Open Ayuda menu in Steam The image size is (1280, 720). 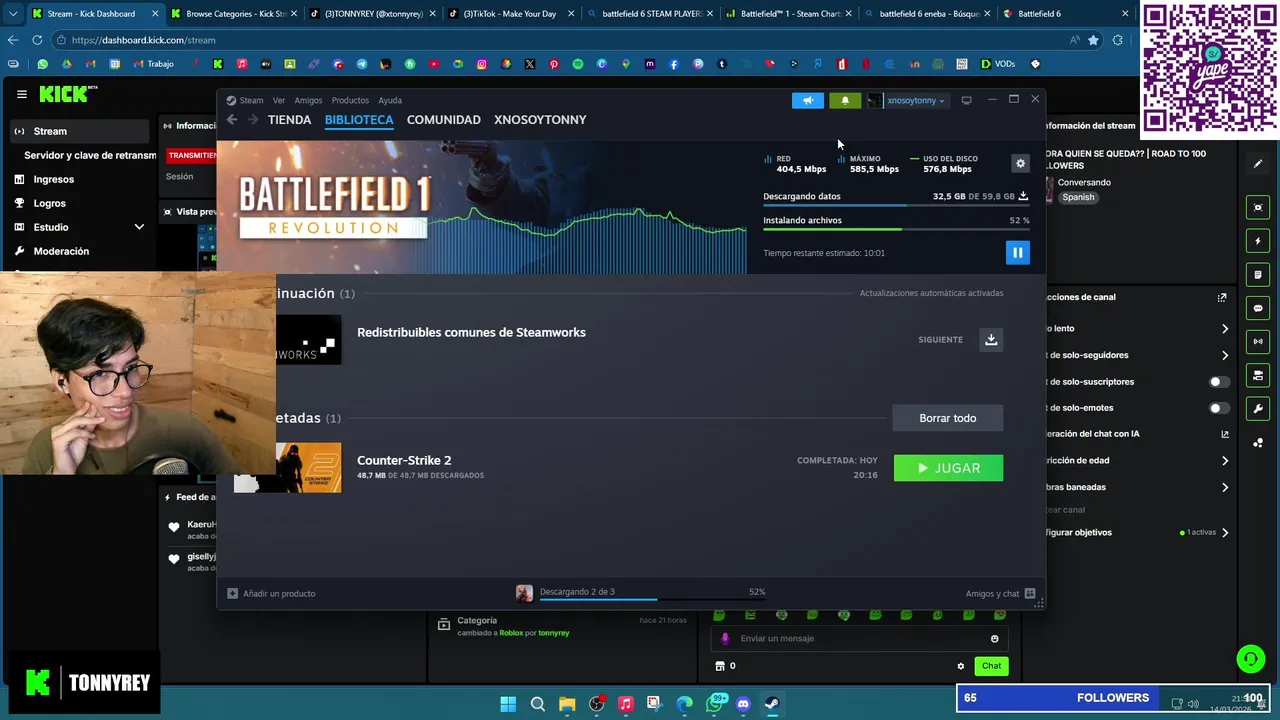(x=390, y=100)
